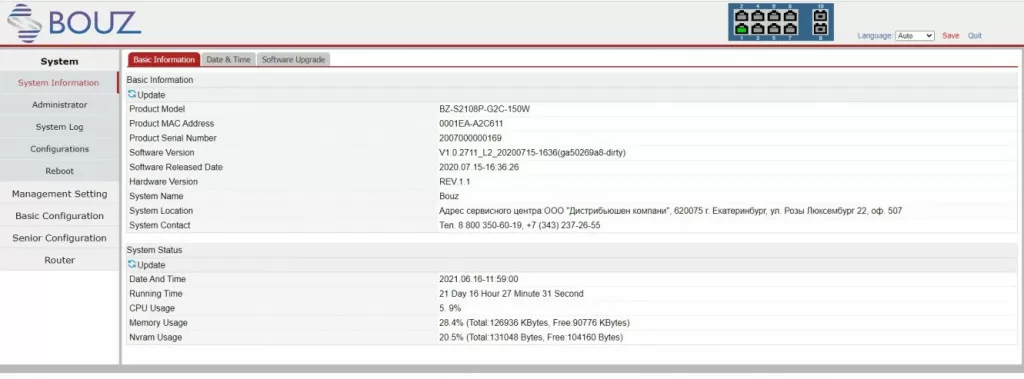Image resolution: width=1024 pixels, height=379 pixels.
Task: Click hardware version REV.1.1
Action: [455, 182]
